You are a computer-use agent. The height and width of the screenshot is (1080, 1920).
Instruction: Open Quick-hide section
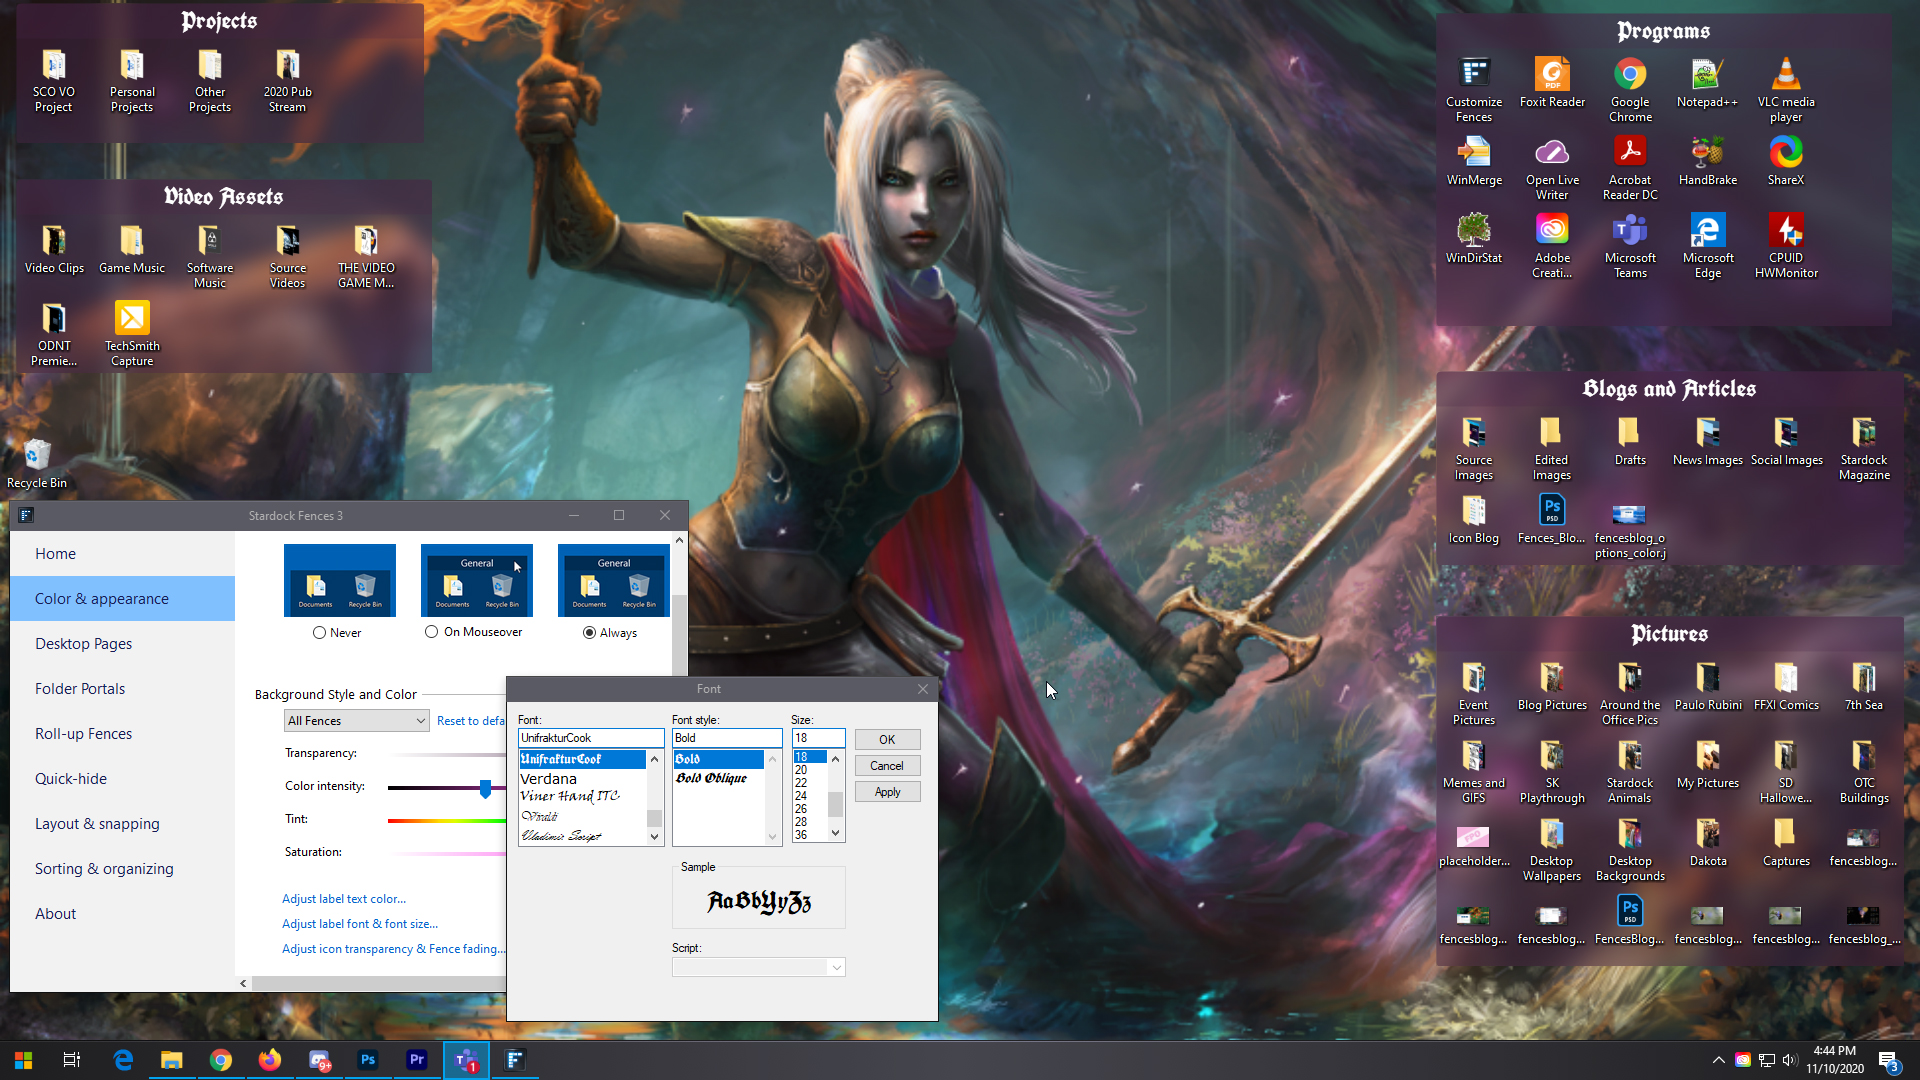click(122, 779)
